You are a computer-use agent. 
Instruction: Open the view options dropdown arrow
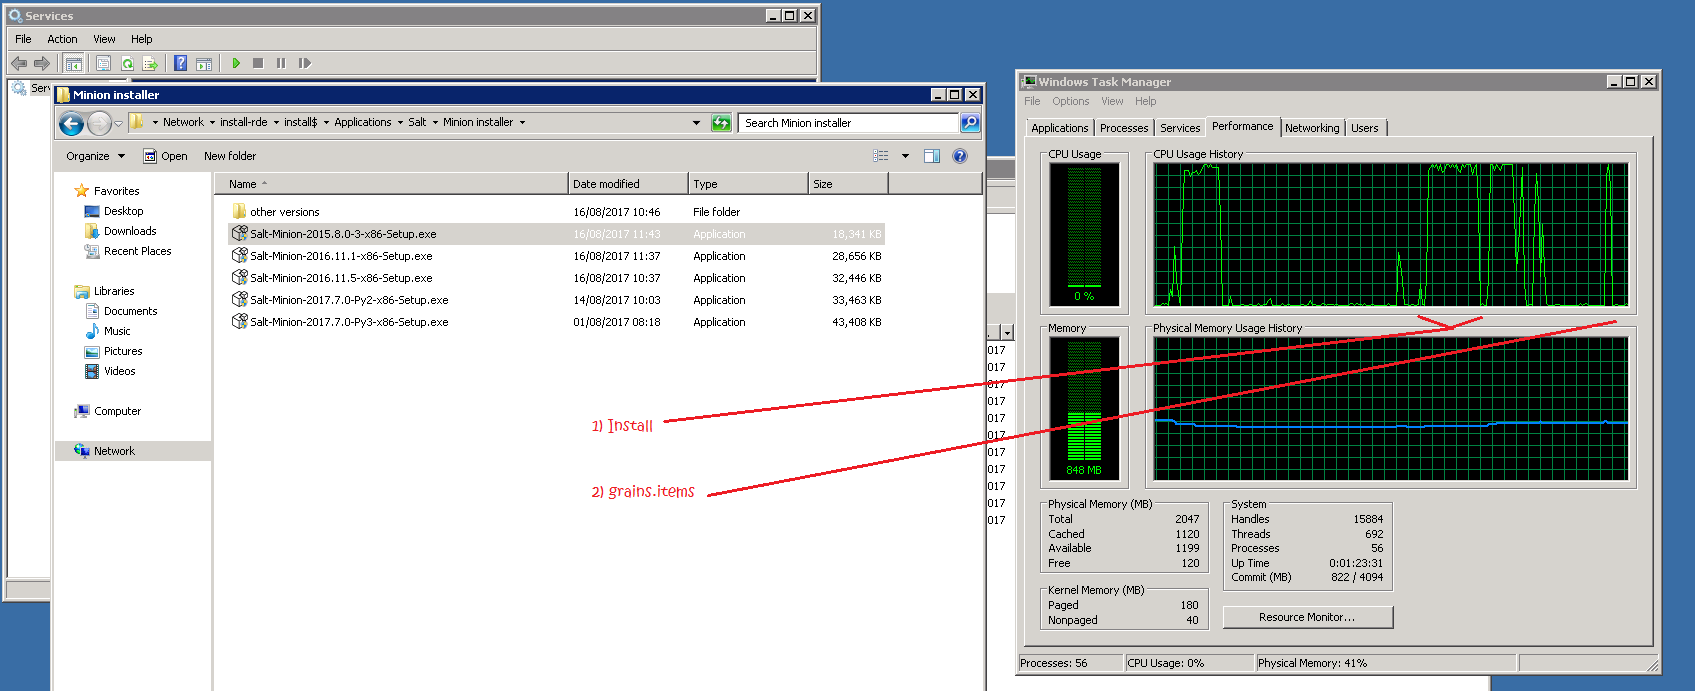click(x=905, y=156)
